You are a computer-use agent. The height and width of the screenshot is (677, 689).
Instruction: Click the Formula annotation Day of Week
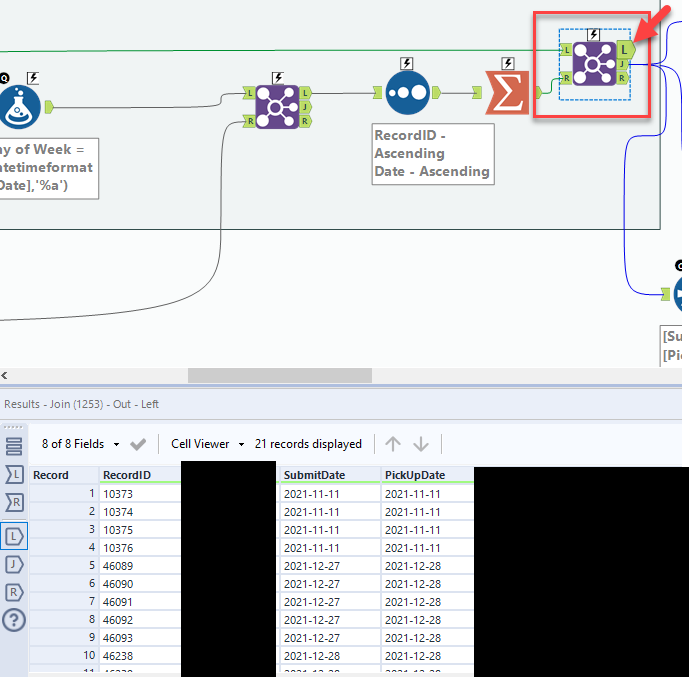tap(49, 168)
